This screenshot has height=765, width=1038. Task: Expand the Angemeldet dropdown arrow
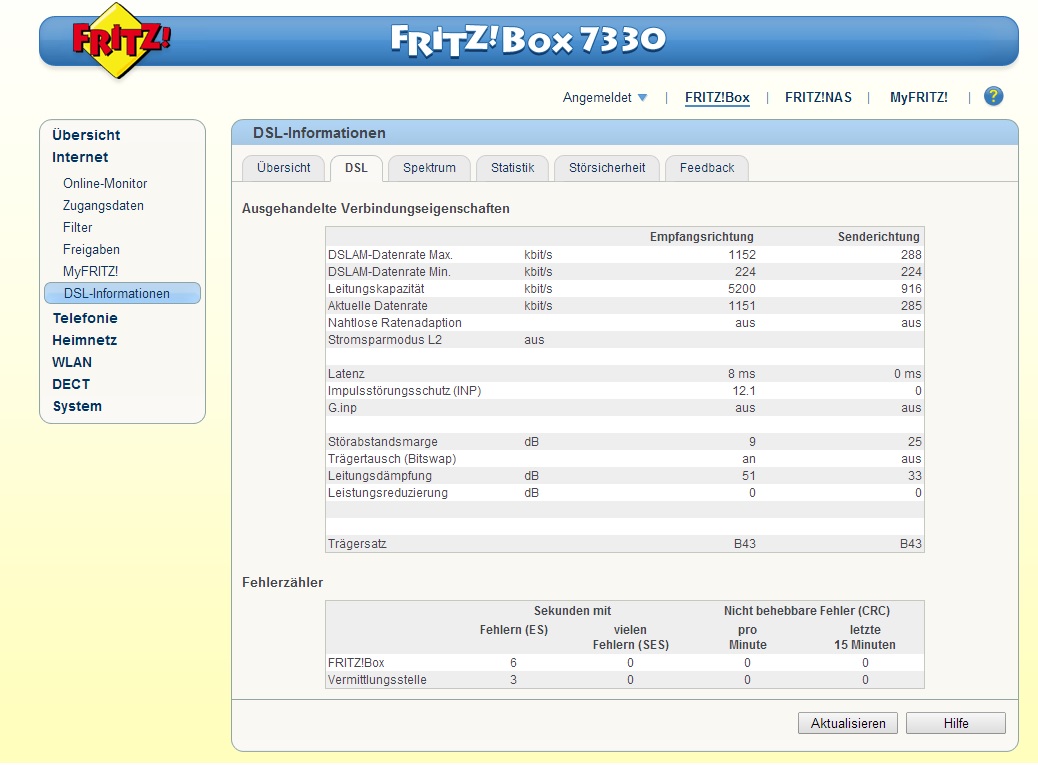click(642, 97)
